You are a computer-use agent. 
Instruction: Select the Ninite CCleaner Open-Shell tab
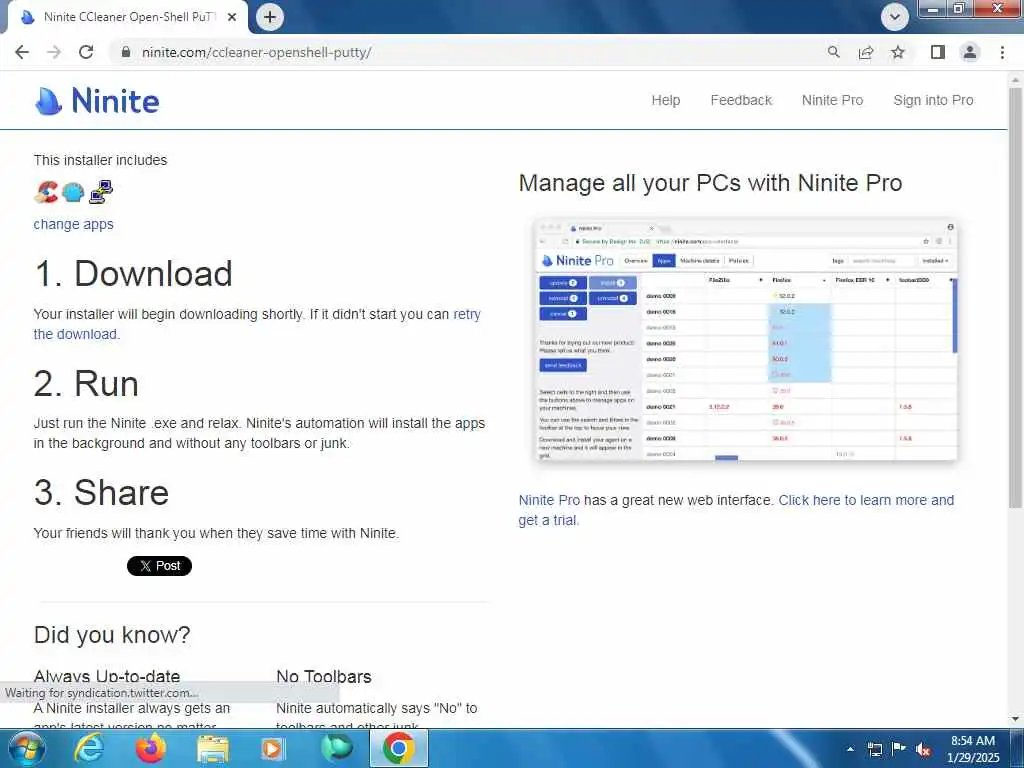129,17
